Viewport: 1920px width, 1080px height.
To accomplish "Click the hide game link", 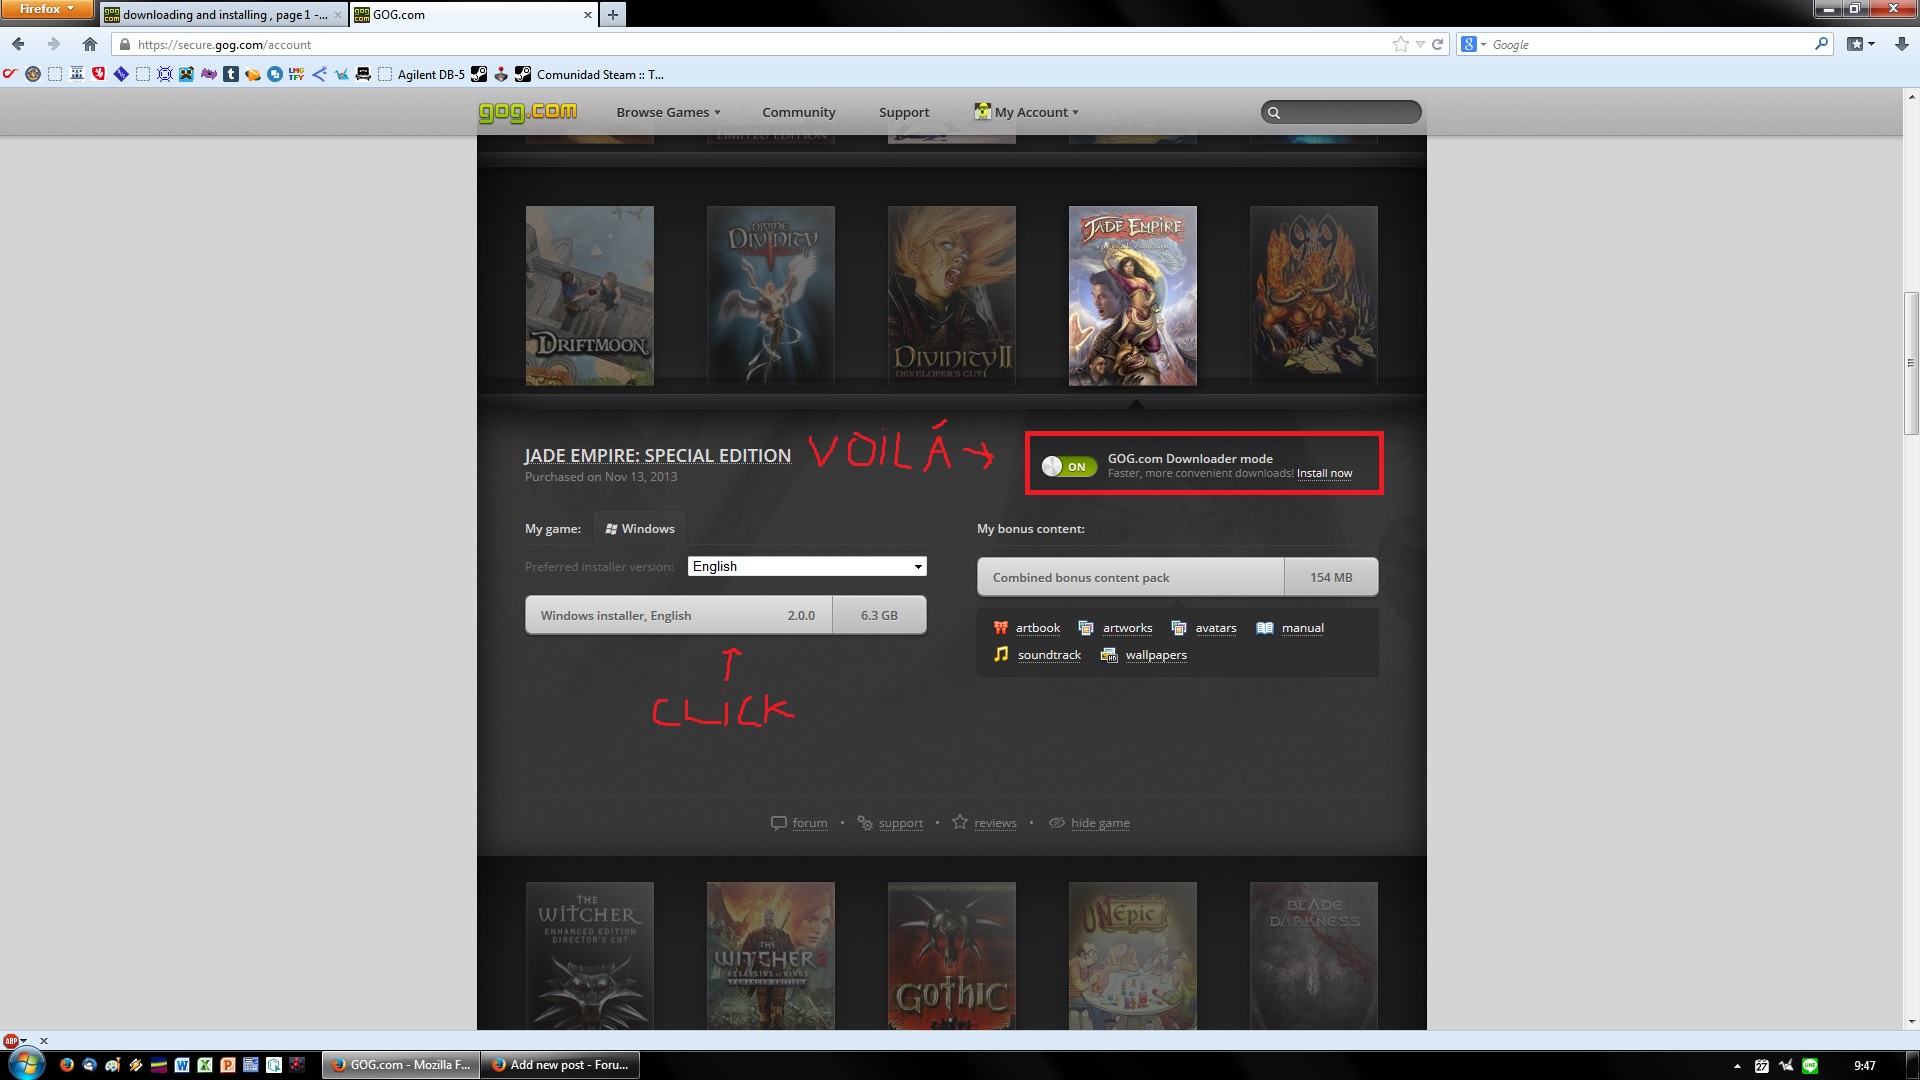I will click(x=1100, y=823).
